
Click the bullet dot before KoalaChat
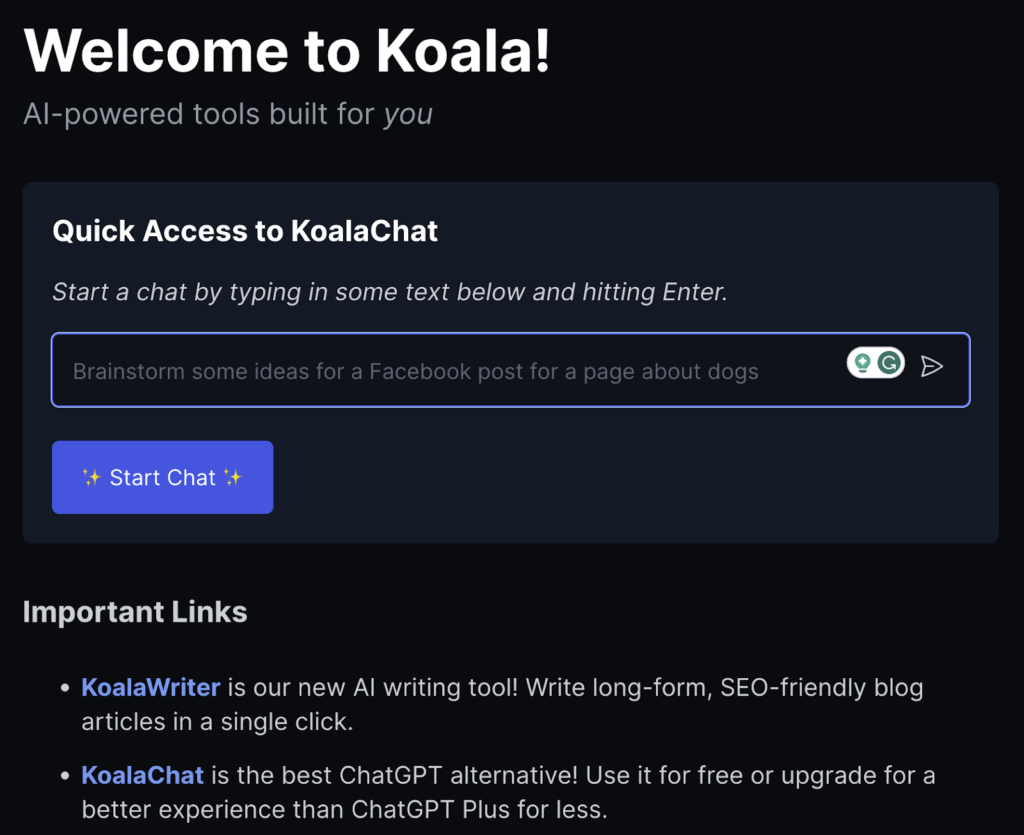65,776
